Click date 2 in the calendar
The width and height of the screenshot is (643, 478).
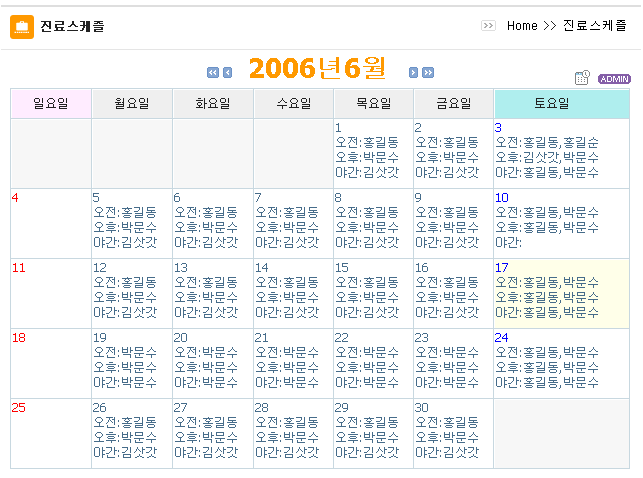(418, 128)
